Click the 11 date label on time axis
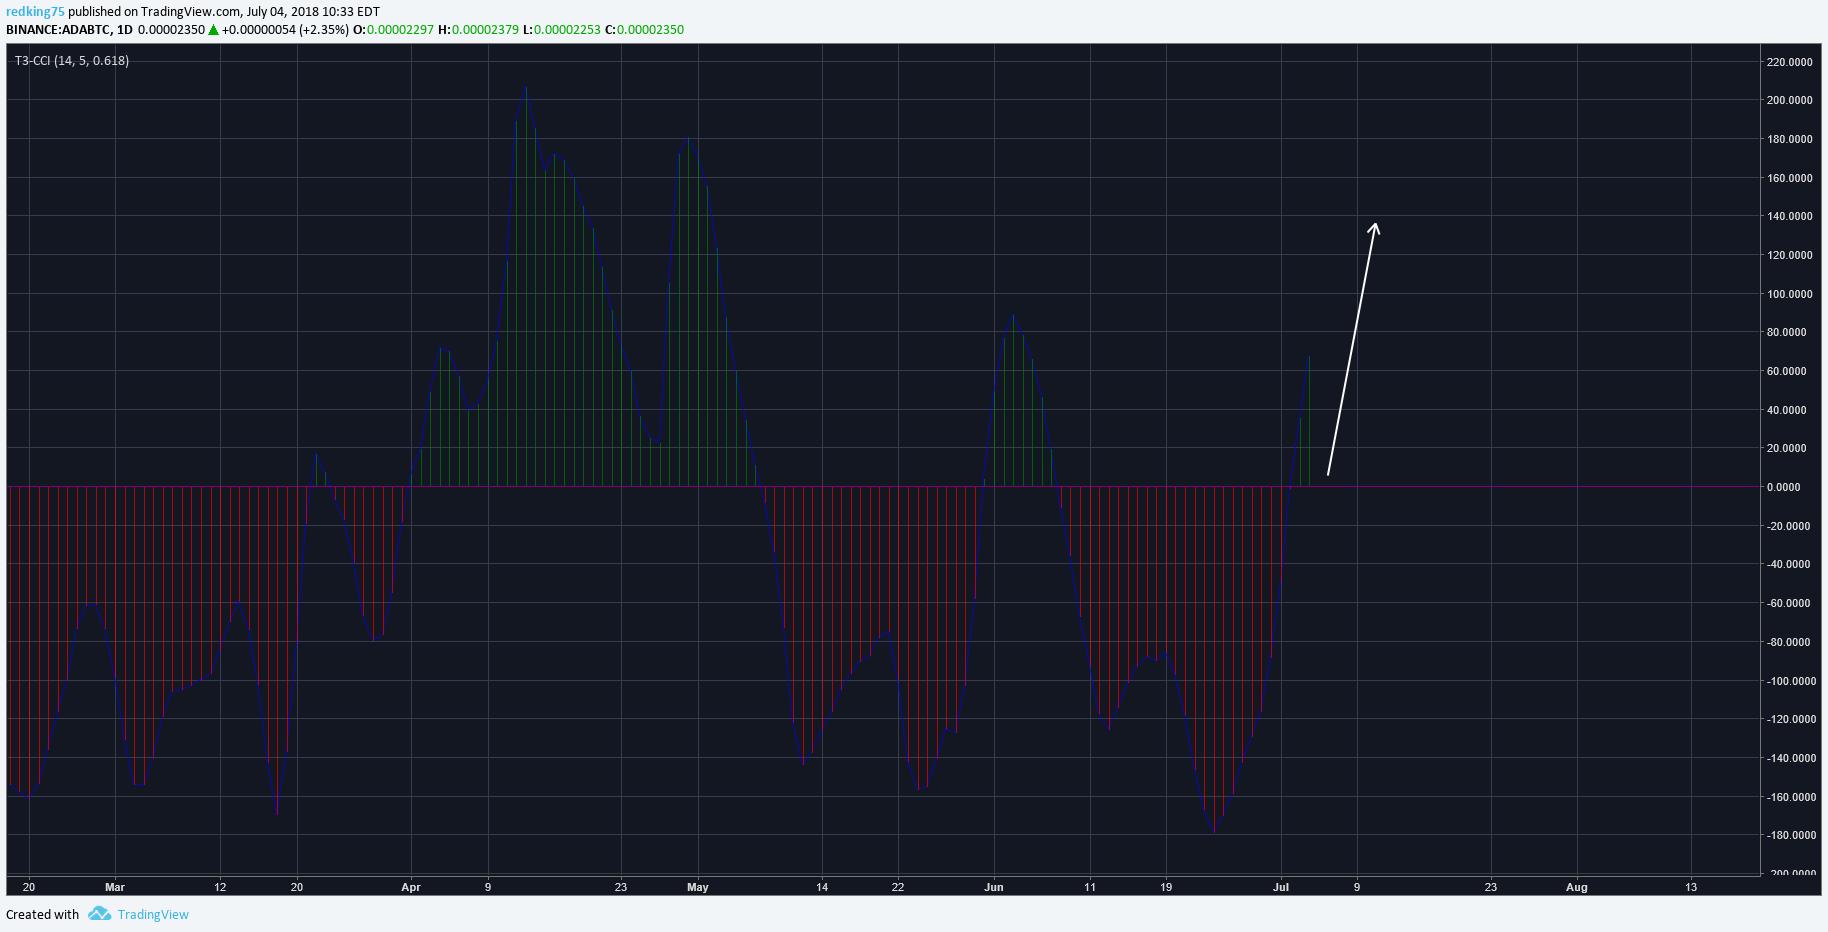 click(x=1090, y=887)
